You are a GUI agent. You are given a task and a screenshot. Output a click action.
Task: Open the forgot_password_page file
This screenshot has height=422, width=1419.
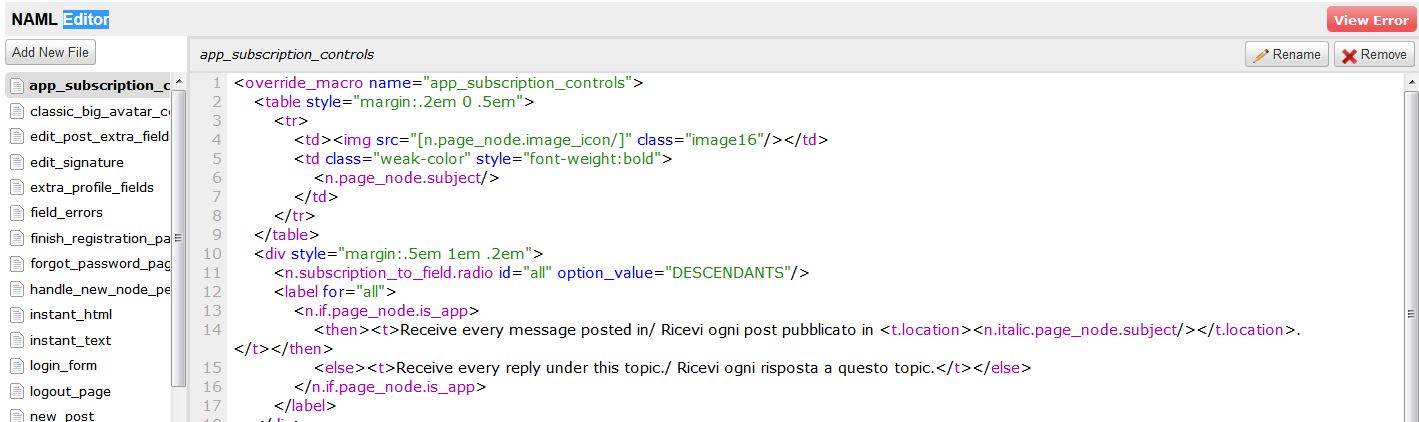[x=99, y=264]
